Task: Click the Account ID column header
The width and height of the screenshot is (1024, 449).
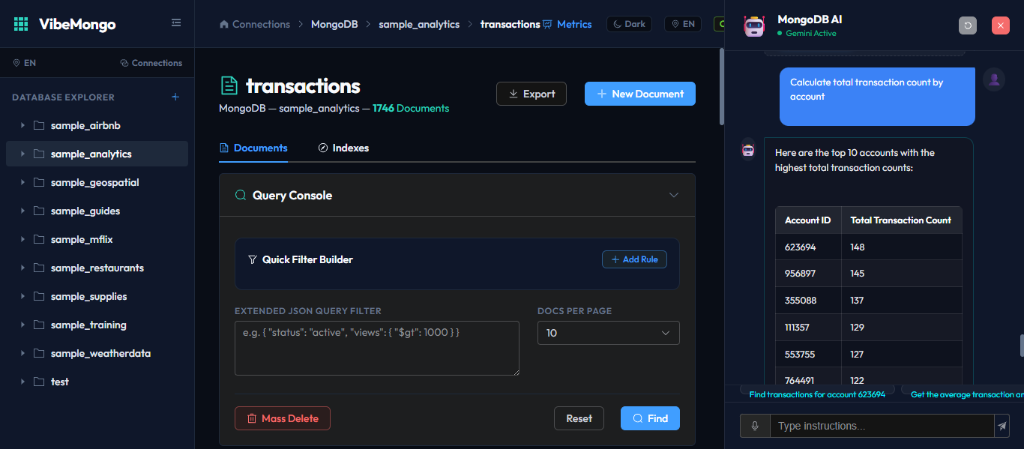Action: click(808, 221)
